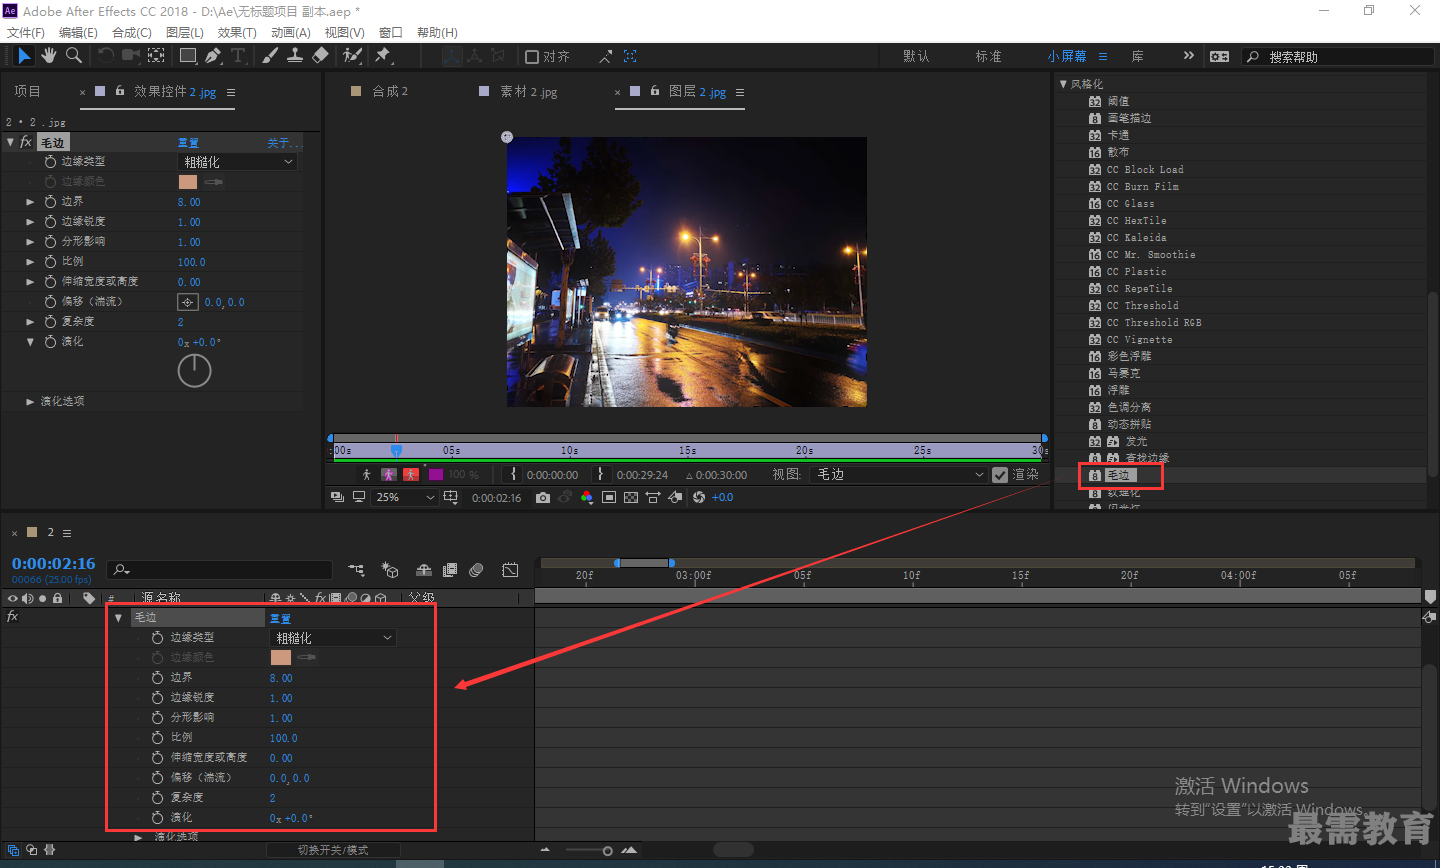Viewport: 1440px width, 868px height.
Task: Toggle stopwatch for 复杂度 in effect controls
Action: pyautogui.click(x=50, y=322)
